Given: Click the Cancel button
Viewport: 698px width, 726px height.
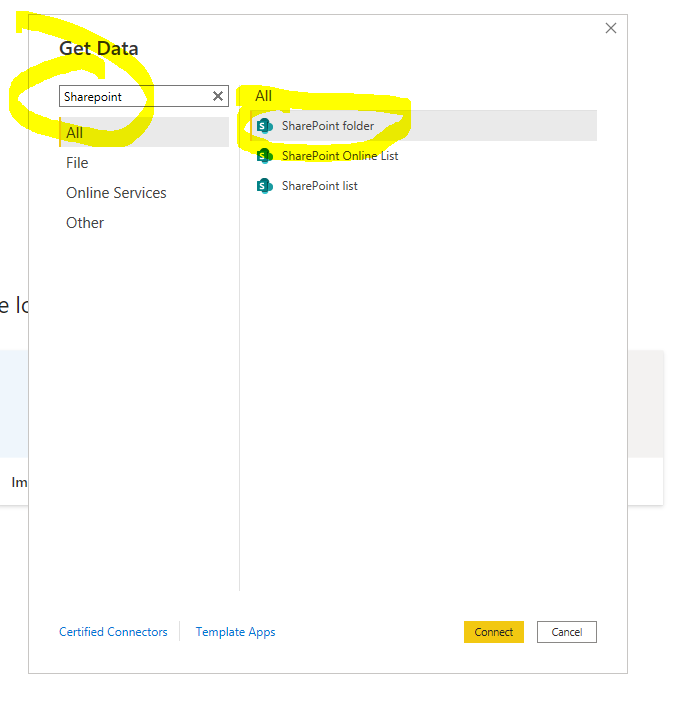Looking at the screenshot, I should (567, 632).
